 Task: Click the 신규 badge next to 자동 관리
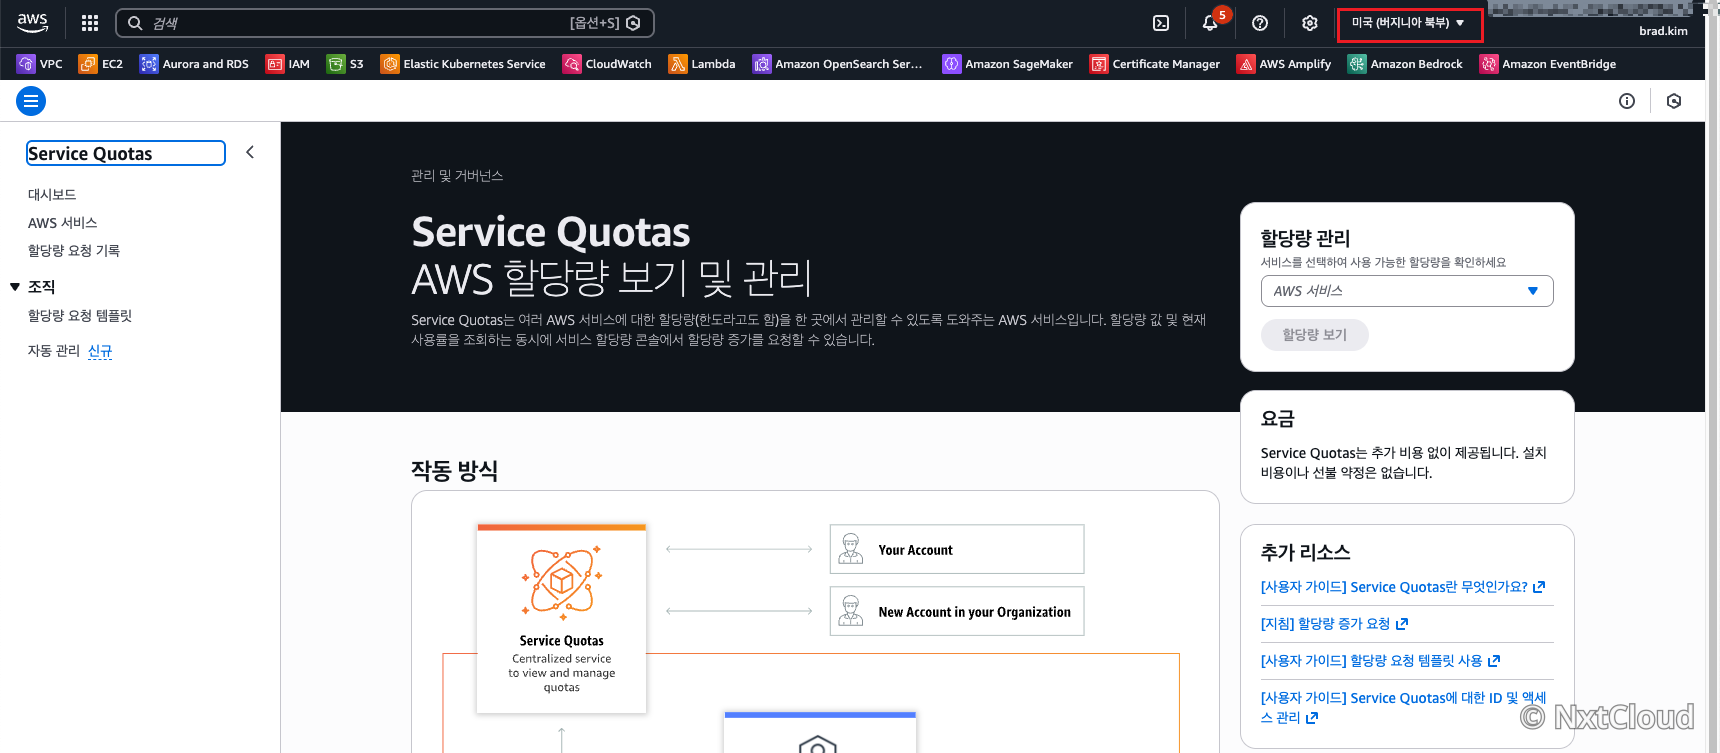tap(100, 351)
